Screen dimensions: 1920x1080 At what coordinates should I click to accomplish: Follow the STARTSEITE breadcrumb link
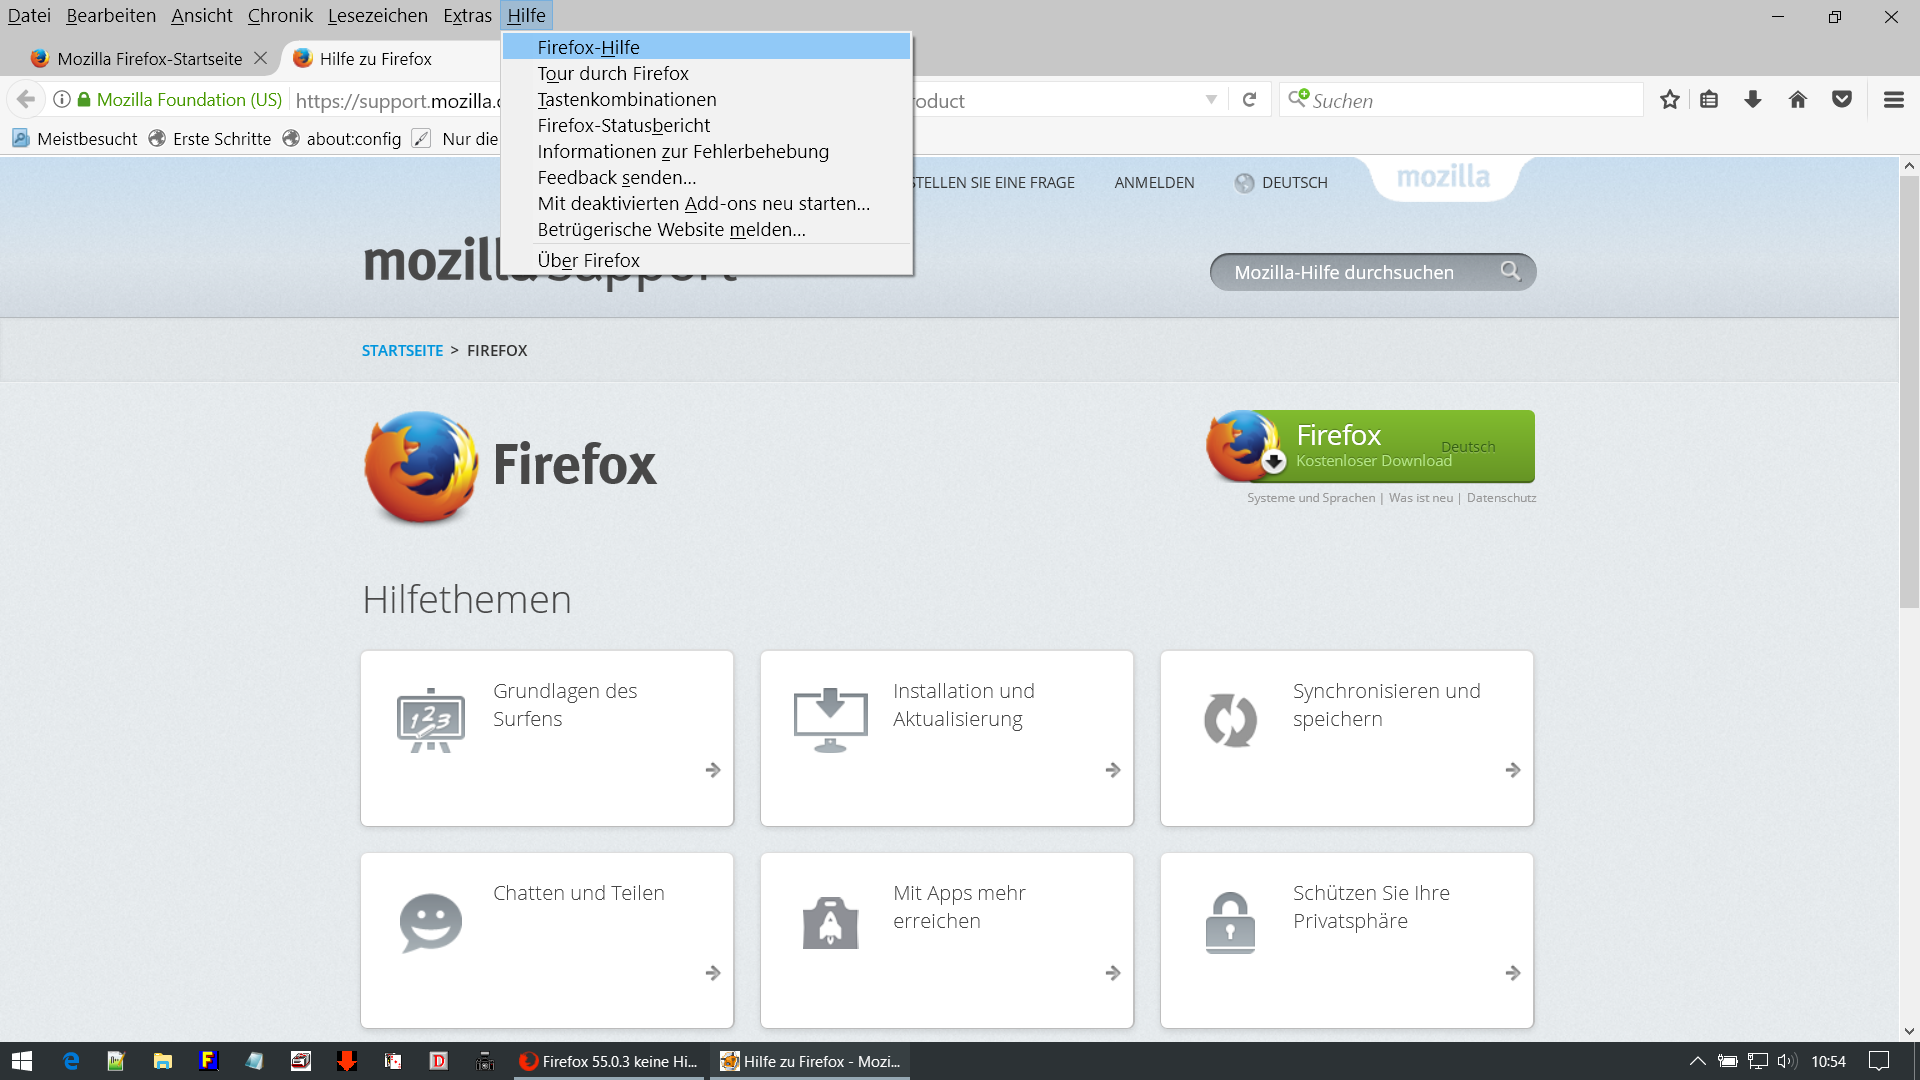pos(402,351)
